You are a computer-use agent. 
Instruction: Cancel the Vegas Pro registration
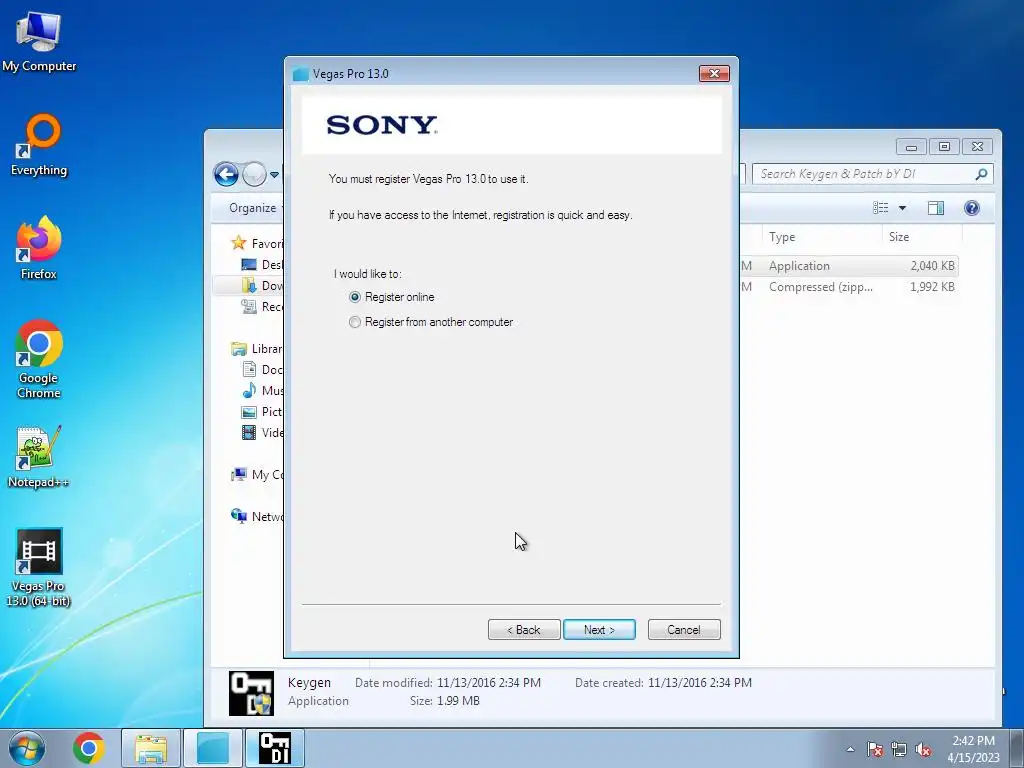684,630
